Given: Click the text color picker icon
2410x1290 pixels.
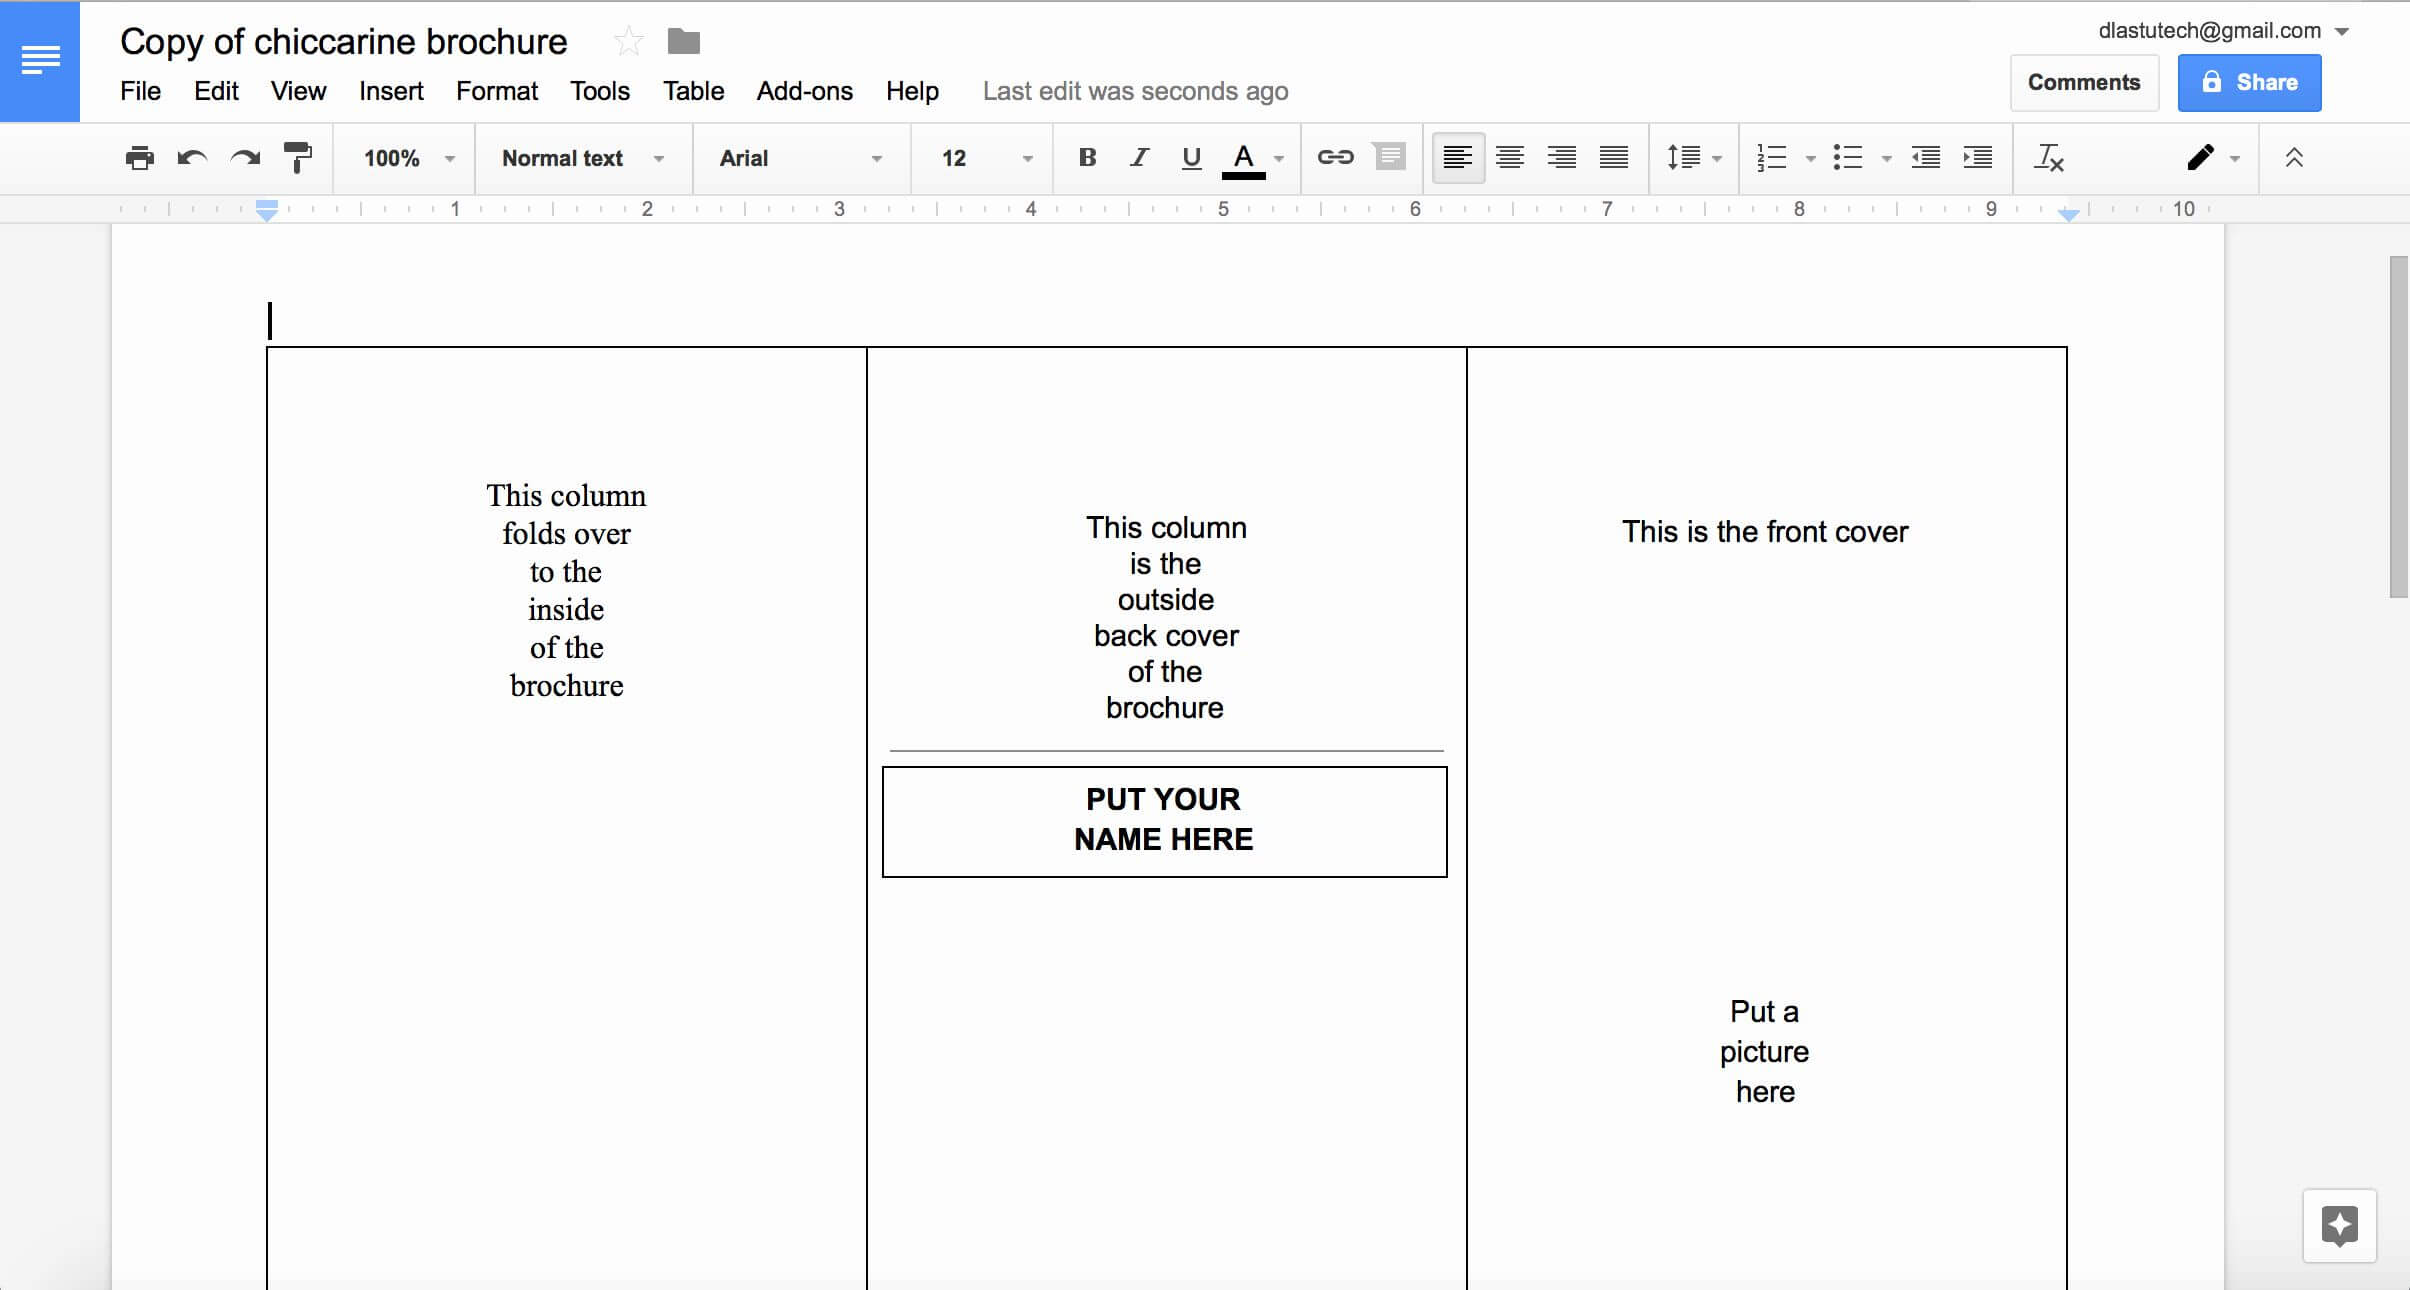Looking at the screenshot, I should 1243,158.
